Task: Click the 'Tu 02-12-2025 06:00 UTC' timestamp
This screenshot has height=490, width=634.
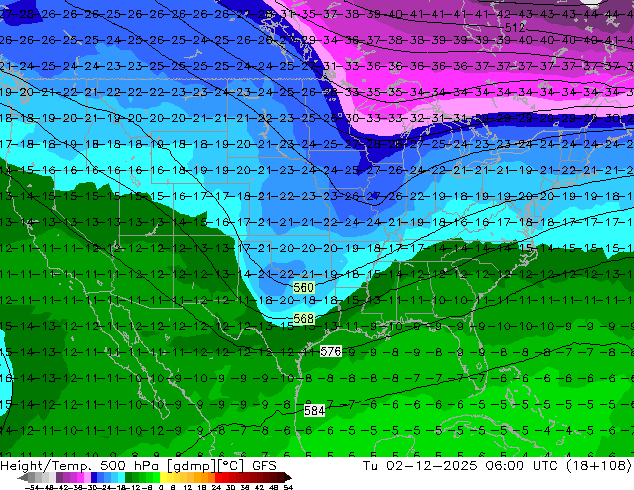Action: (x=460, y=466)
